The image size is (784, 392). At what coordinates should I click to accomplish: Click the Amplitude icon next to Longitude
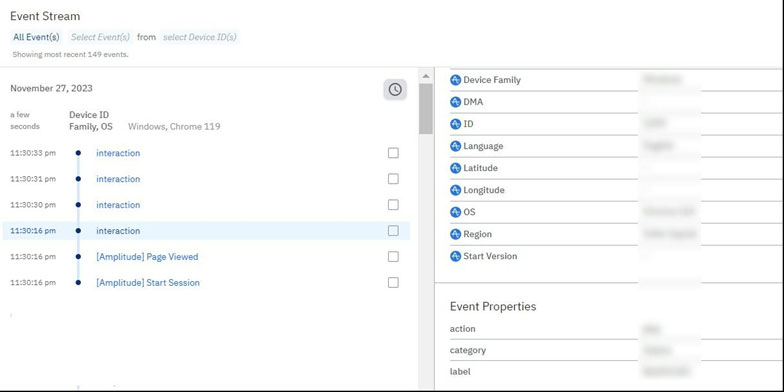pyautogui.click(x=455, y=190)
